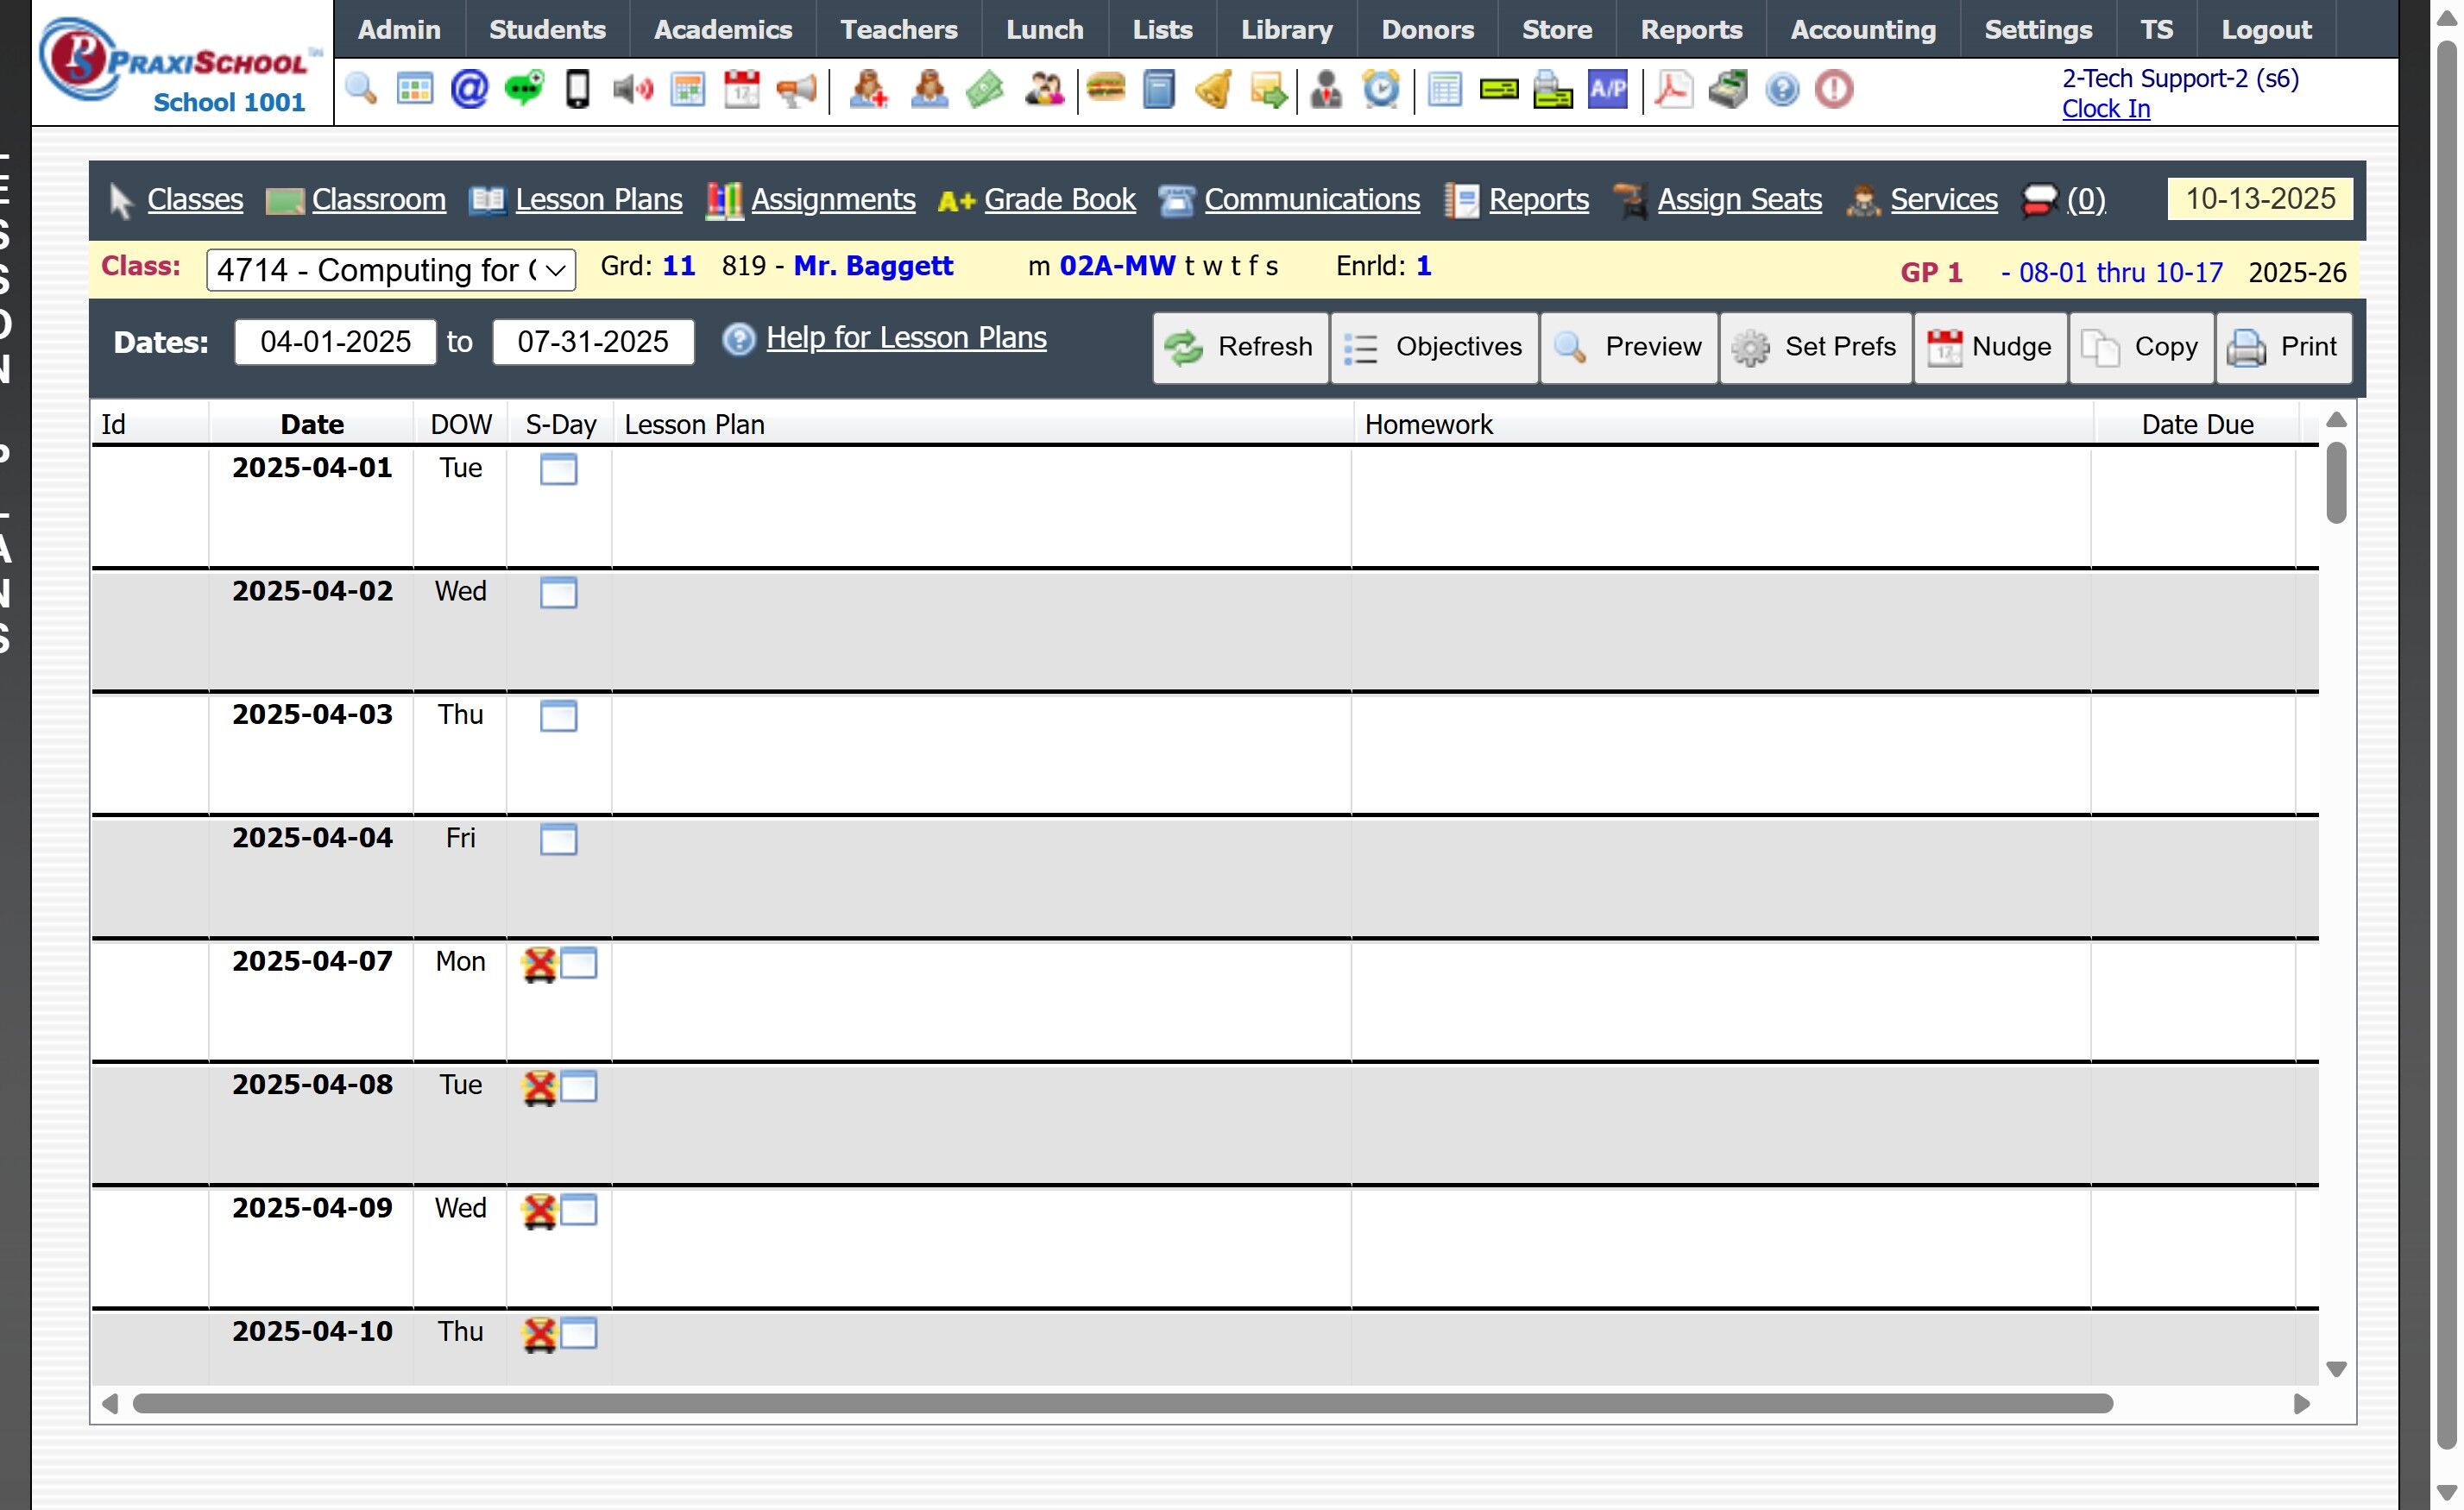The height and width of the screenshot is (1510, 2464).
Task: Click the green chat bubble icon
Action: (524, 90)
